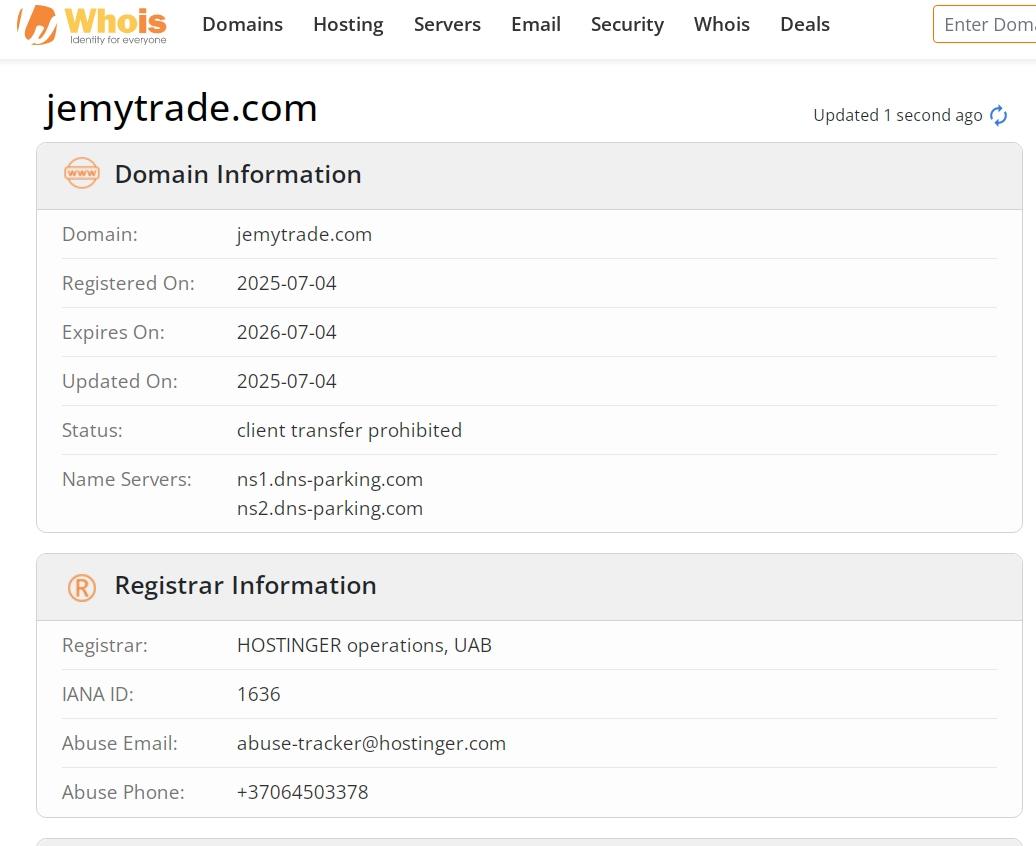Select the abuse phone +37064503378
This screenshot has height=846, width=1036.
click(303, 792)
